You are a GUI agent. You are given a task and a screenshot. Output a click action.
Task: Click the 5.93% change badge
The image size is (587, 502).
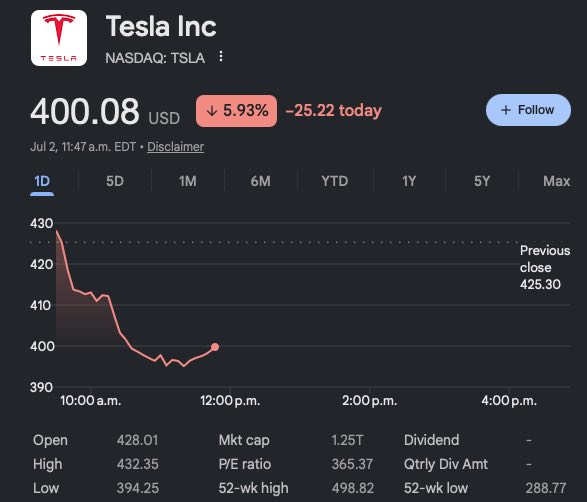coord(237,111)
